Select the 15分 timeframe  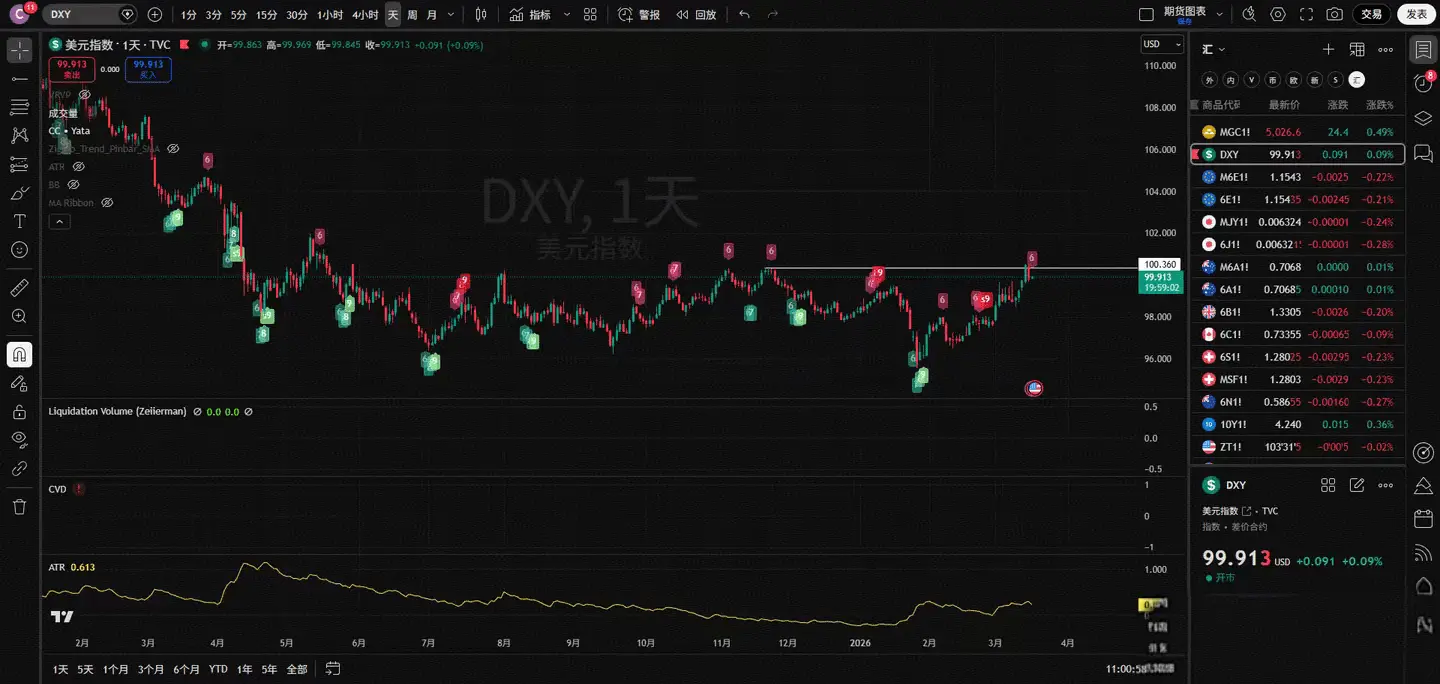(x=266, y=14)
